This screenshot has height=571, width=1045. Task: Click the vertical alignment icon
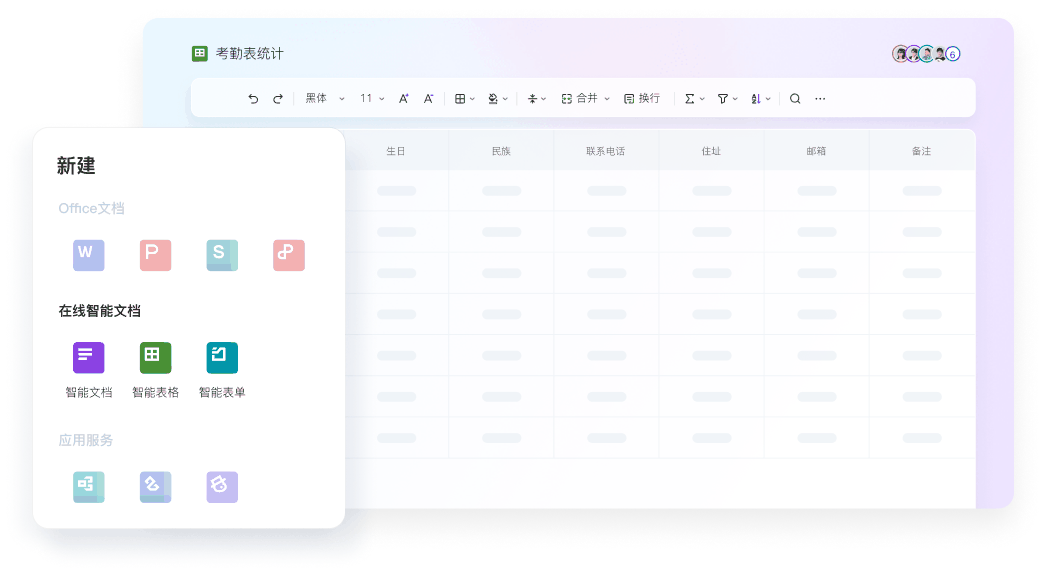point(532,99)
